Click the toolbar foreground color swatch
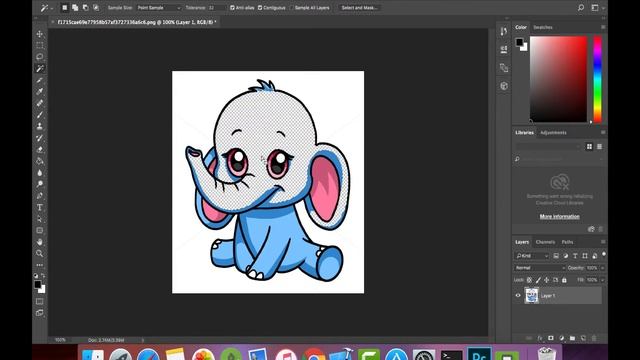 pos(38,284)
